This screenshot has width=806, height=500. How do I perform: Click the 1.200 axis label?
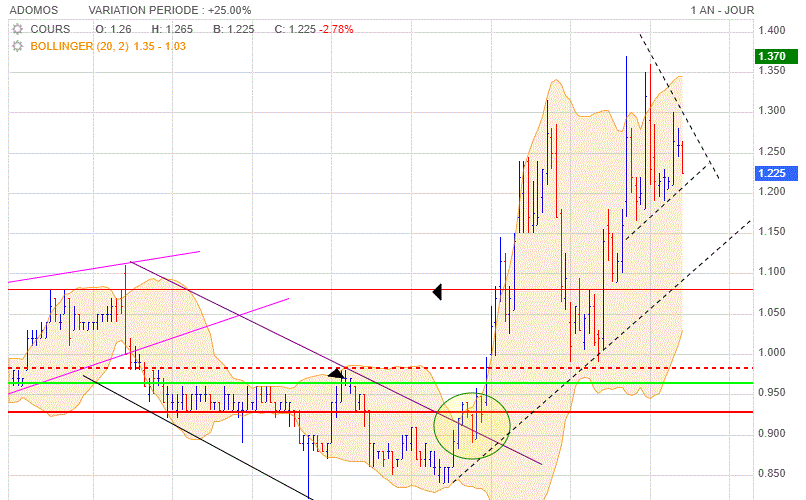[772, 191]
